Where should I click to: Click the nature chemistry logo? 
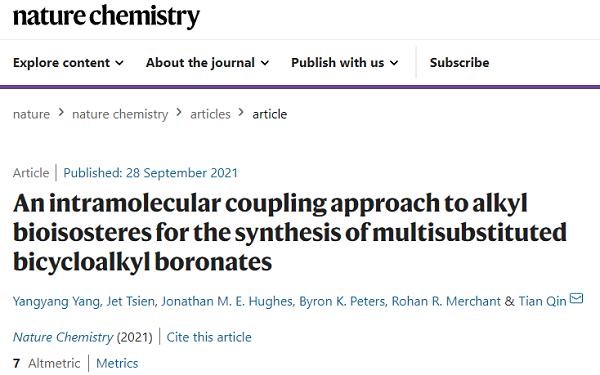pos(106,16)
